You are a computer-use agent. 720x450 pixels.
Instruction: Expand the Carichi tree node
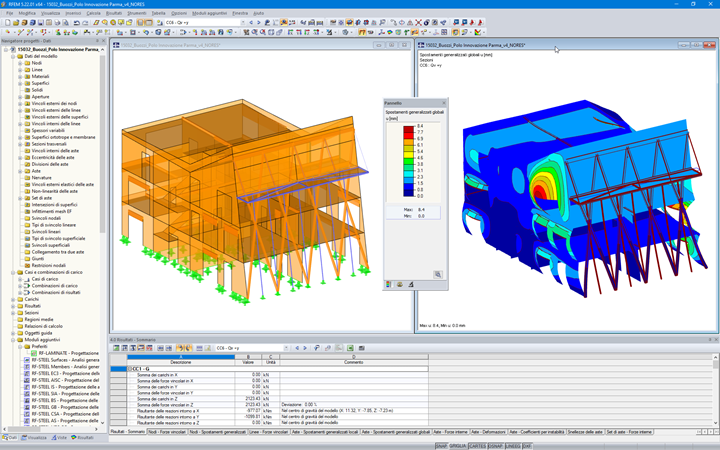[13, 299]
